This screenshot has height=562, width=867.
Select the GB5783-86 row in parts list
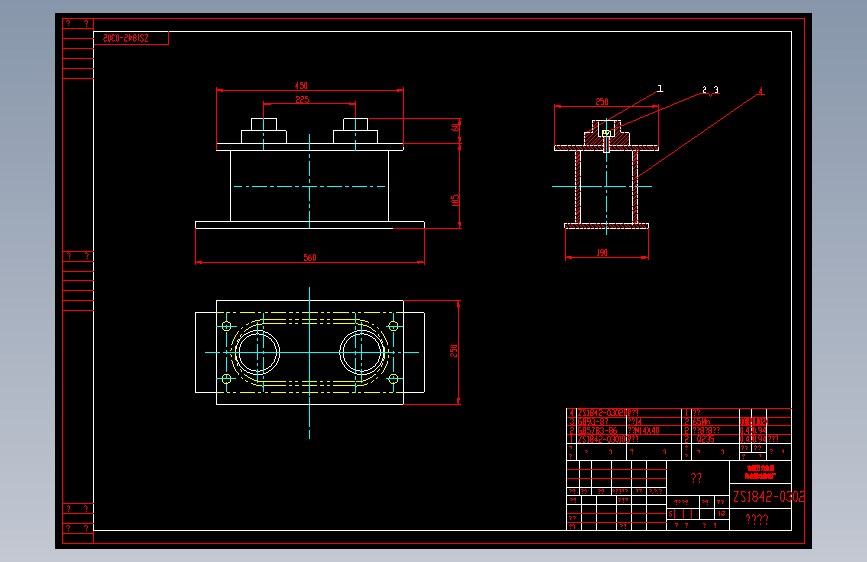679,430
